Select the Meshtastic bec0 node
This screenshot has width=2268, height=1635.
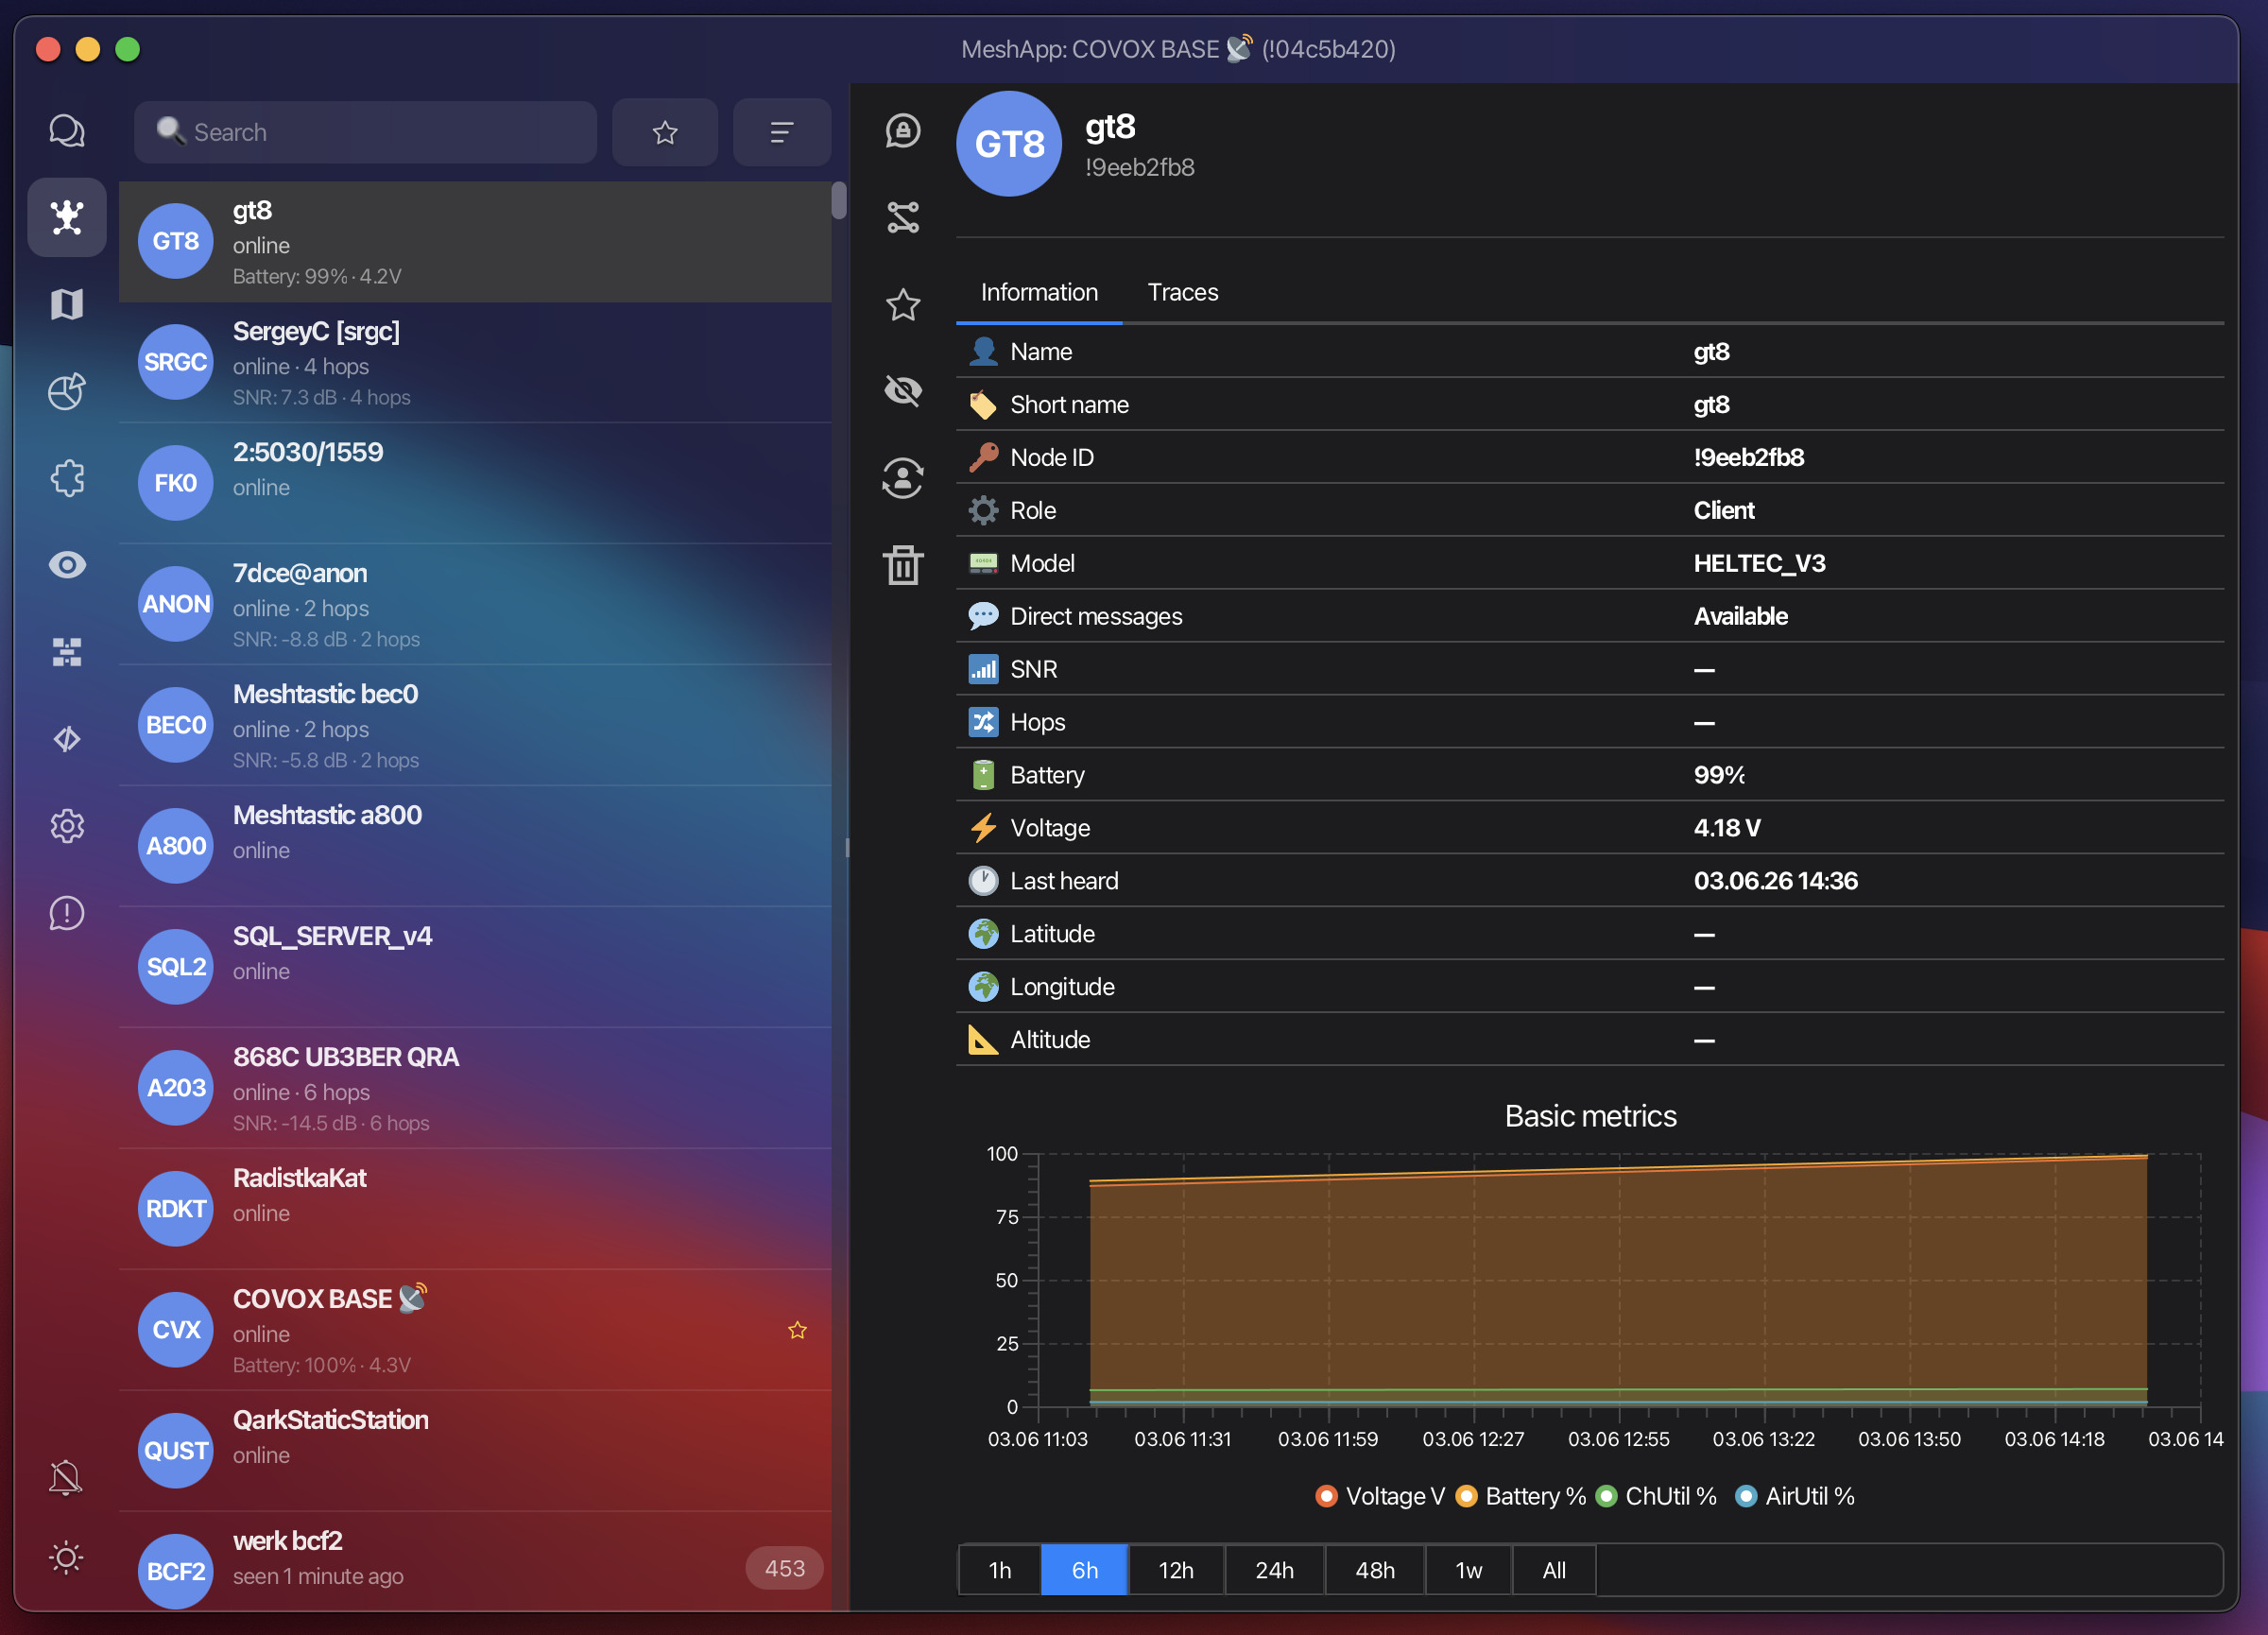(475, 726)
